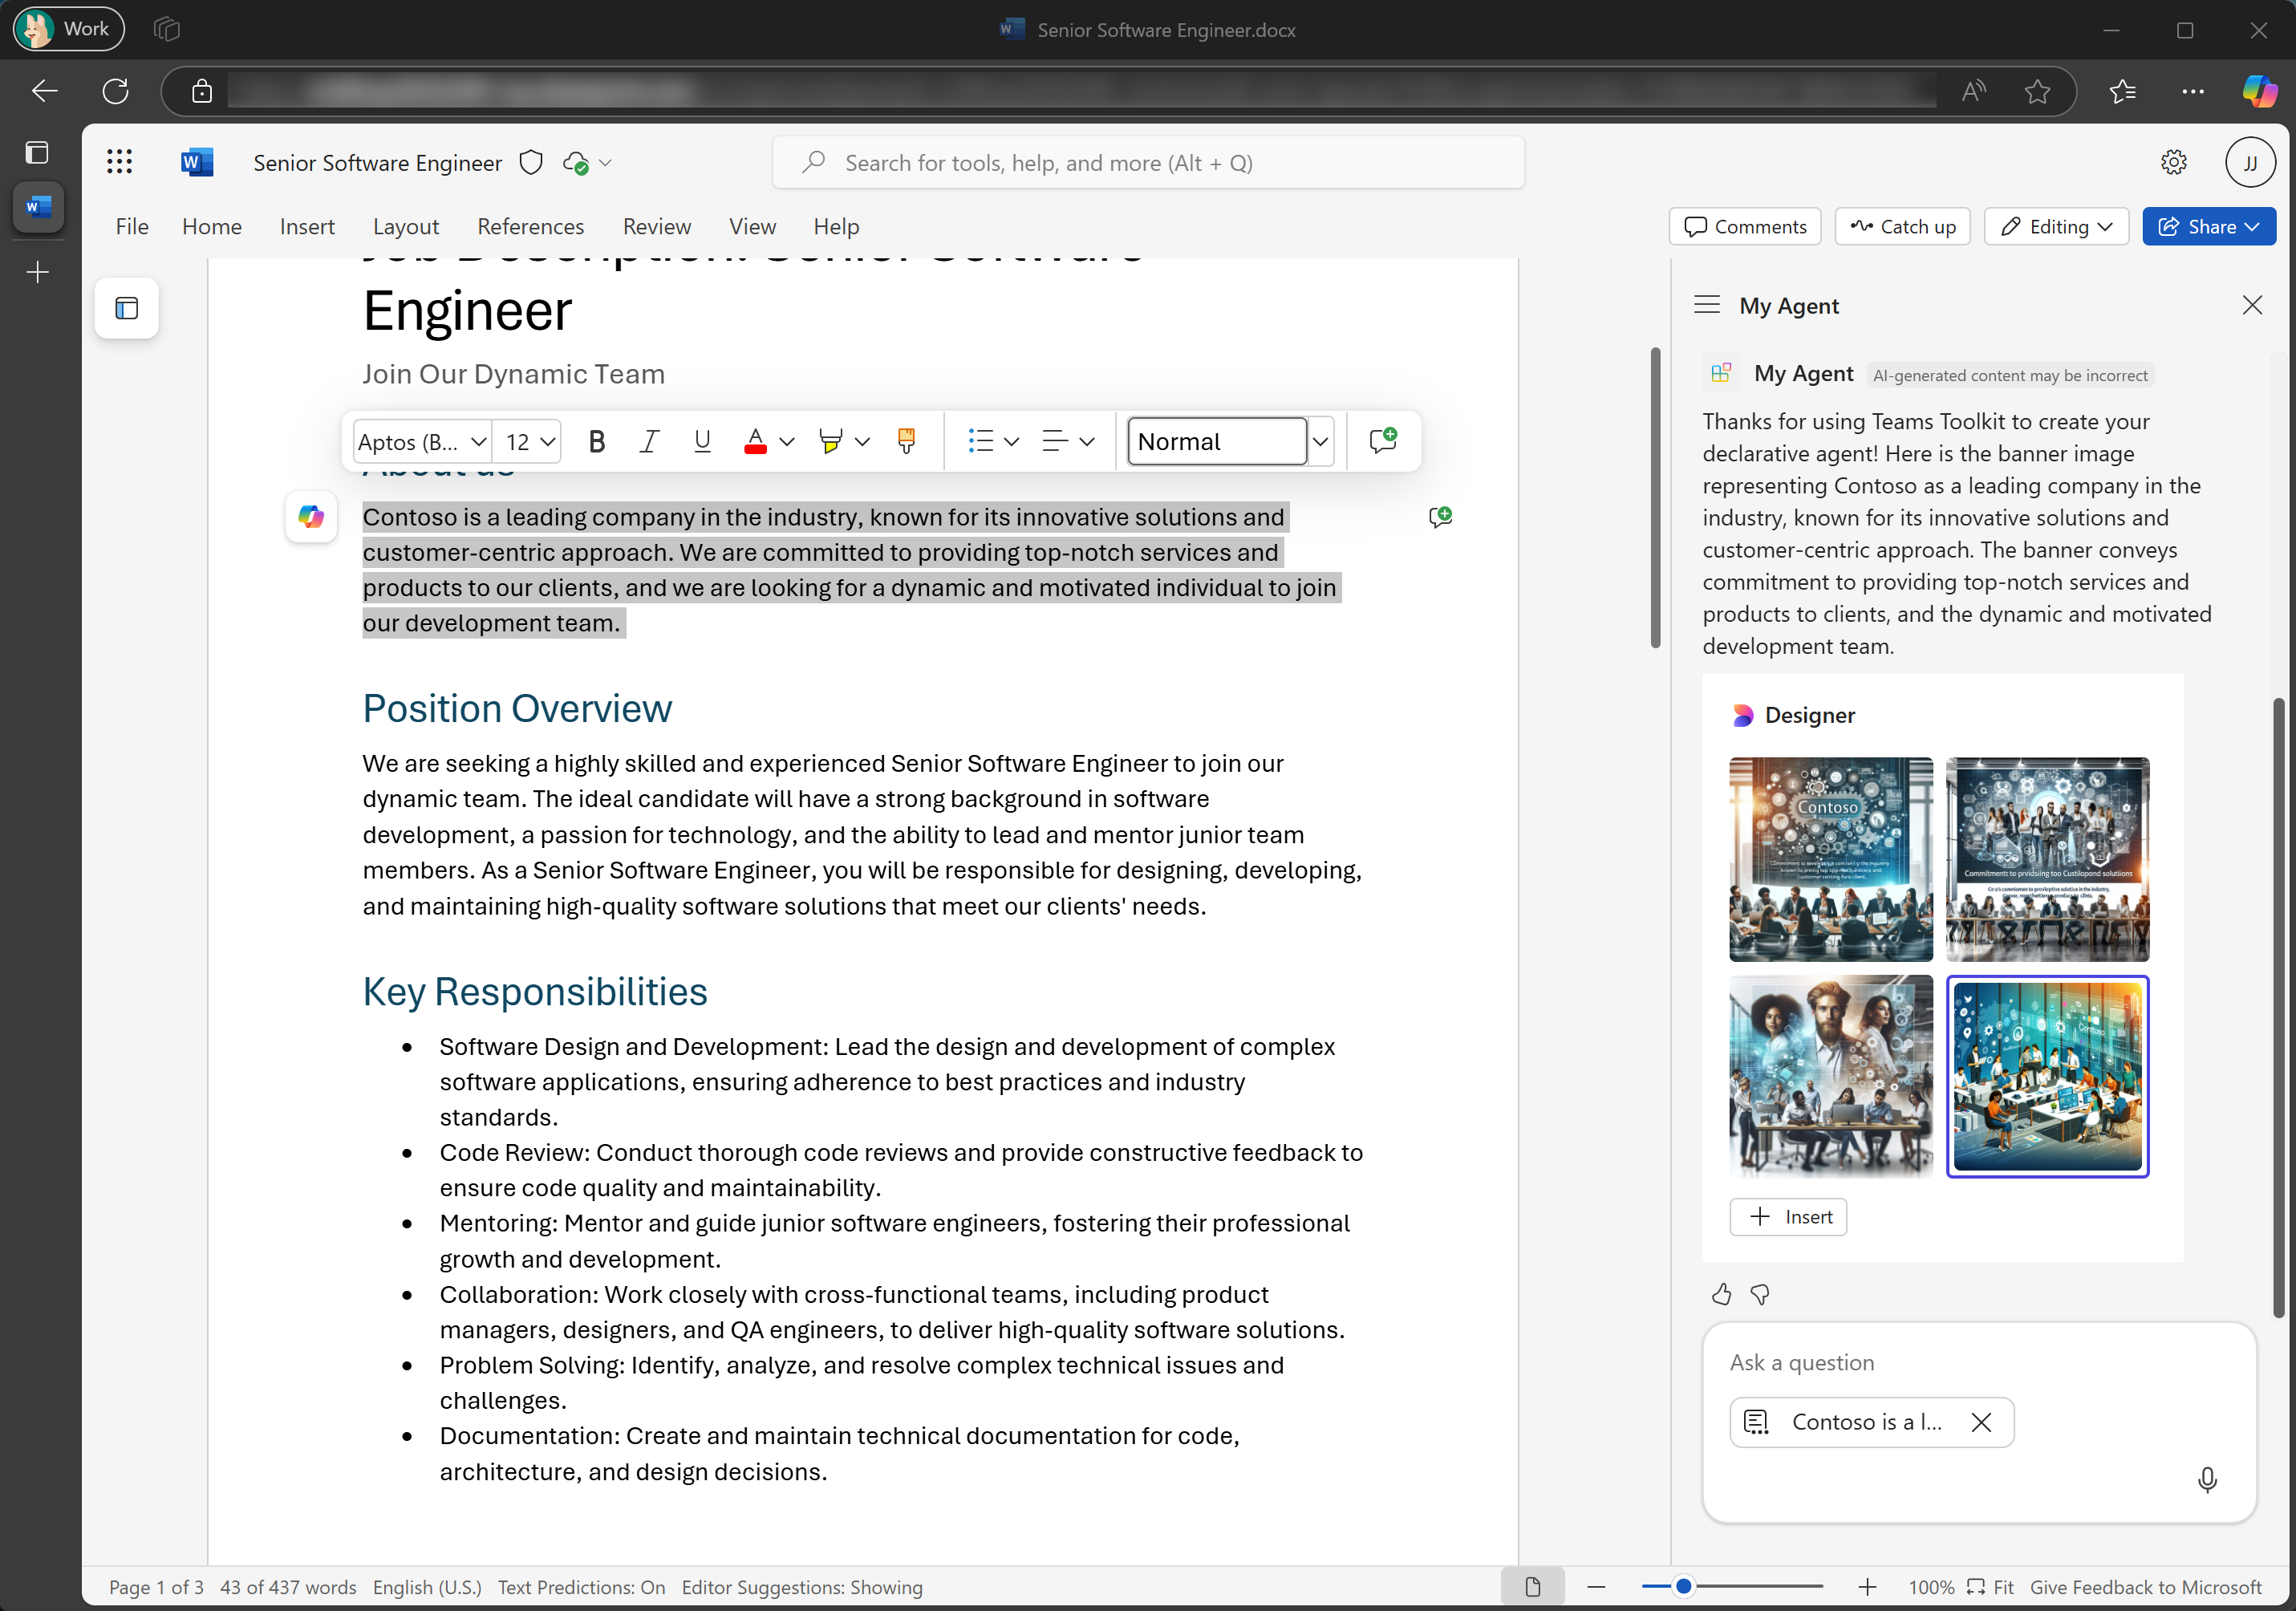Viewport: 2296px width, 1611px height.
Task: Click the Catch up button
Action: pos(1902,227)
